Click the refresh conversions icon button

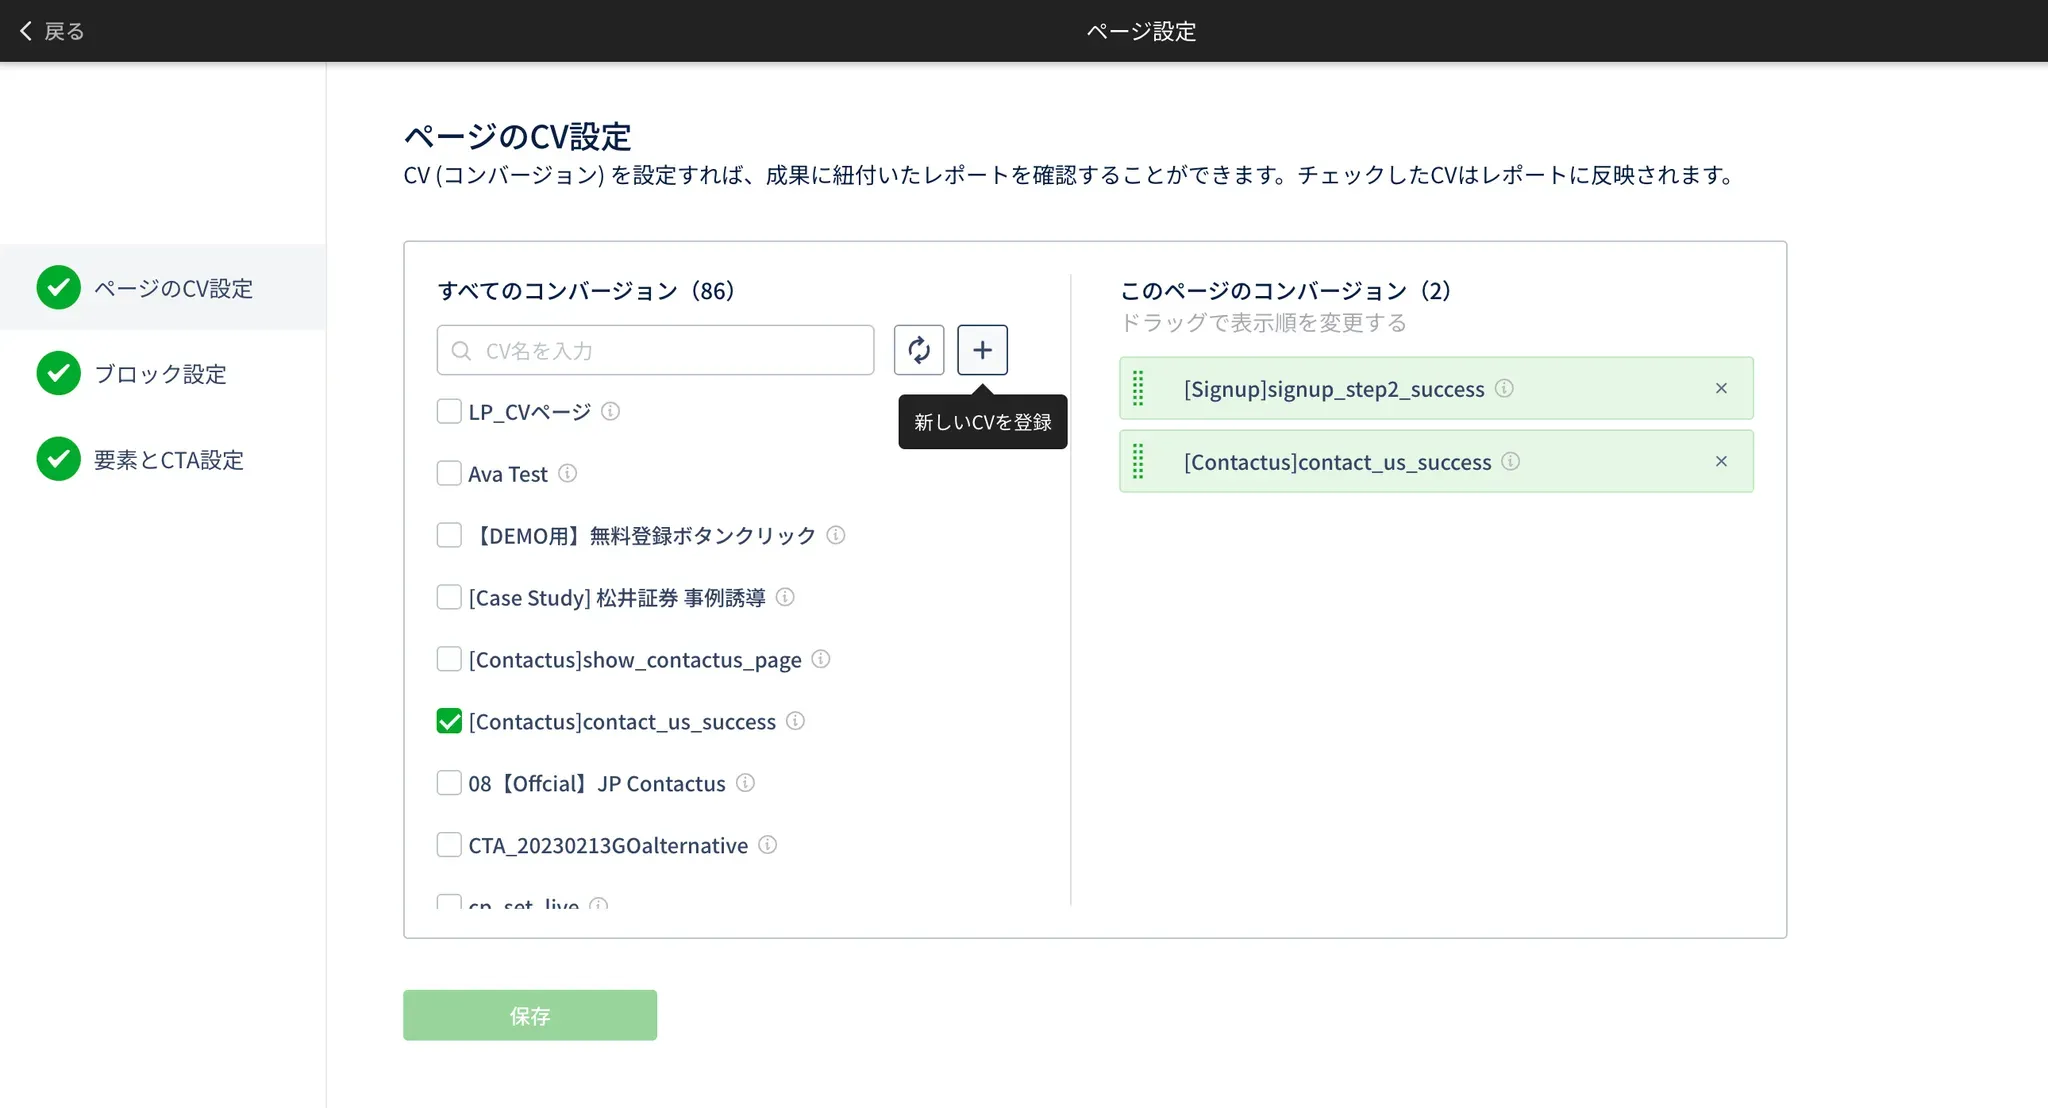(918, 350)
